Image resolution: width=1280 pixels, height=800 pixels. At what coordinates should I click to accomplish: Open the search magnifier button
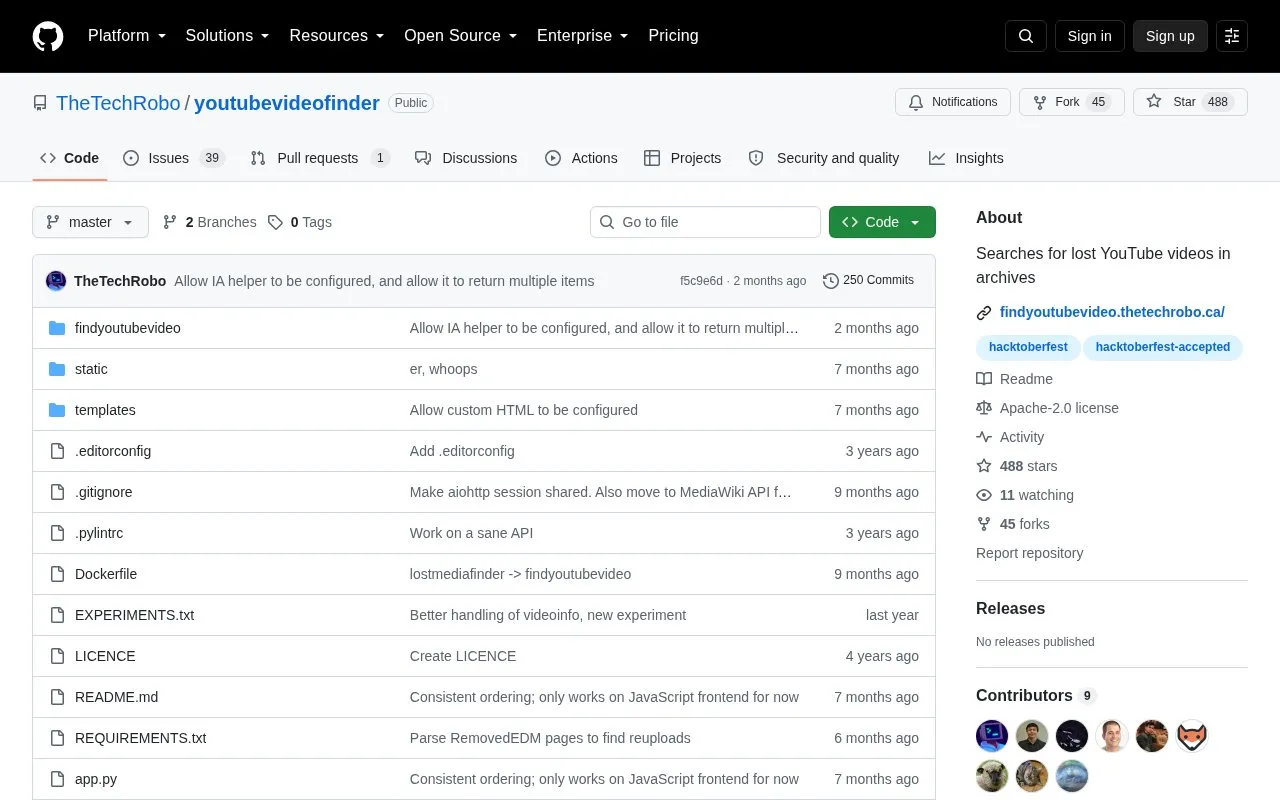pos(1025,36)
